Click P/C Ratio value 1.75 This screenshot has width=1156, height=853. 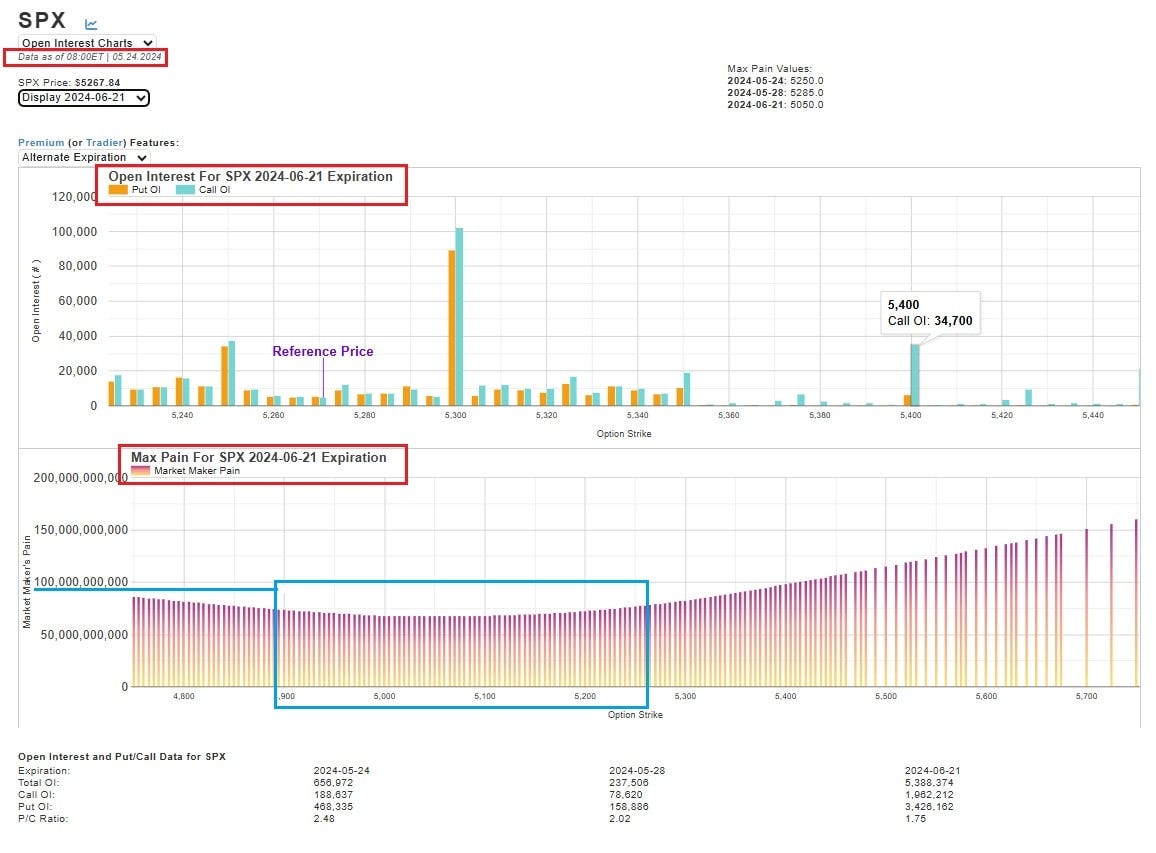[915, 818]
